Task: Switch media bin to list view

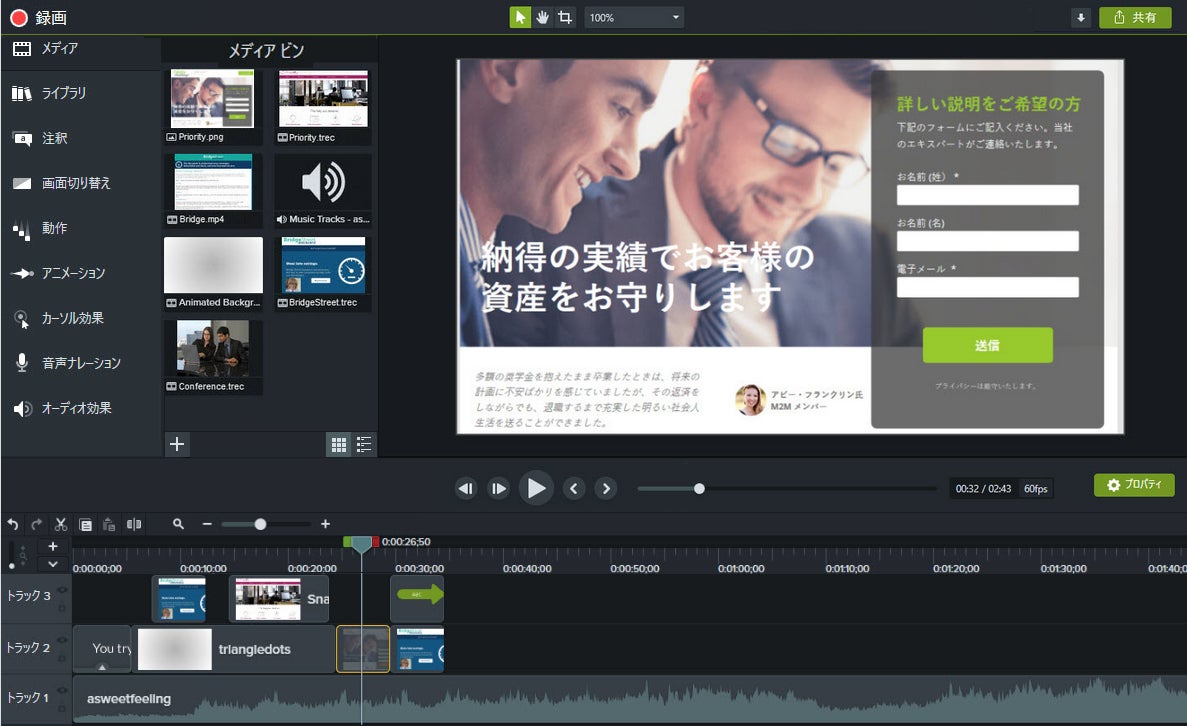Action: 364,444
